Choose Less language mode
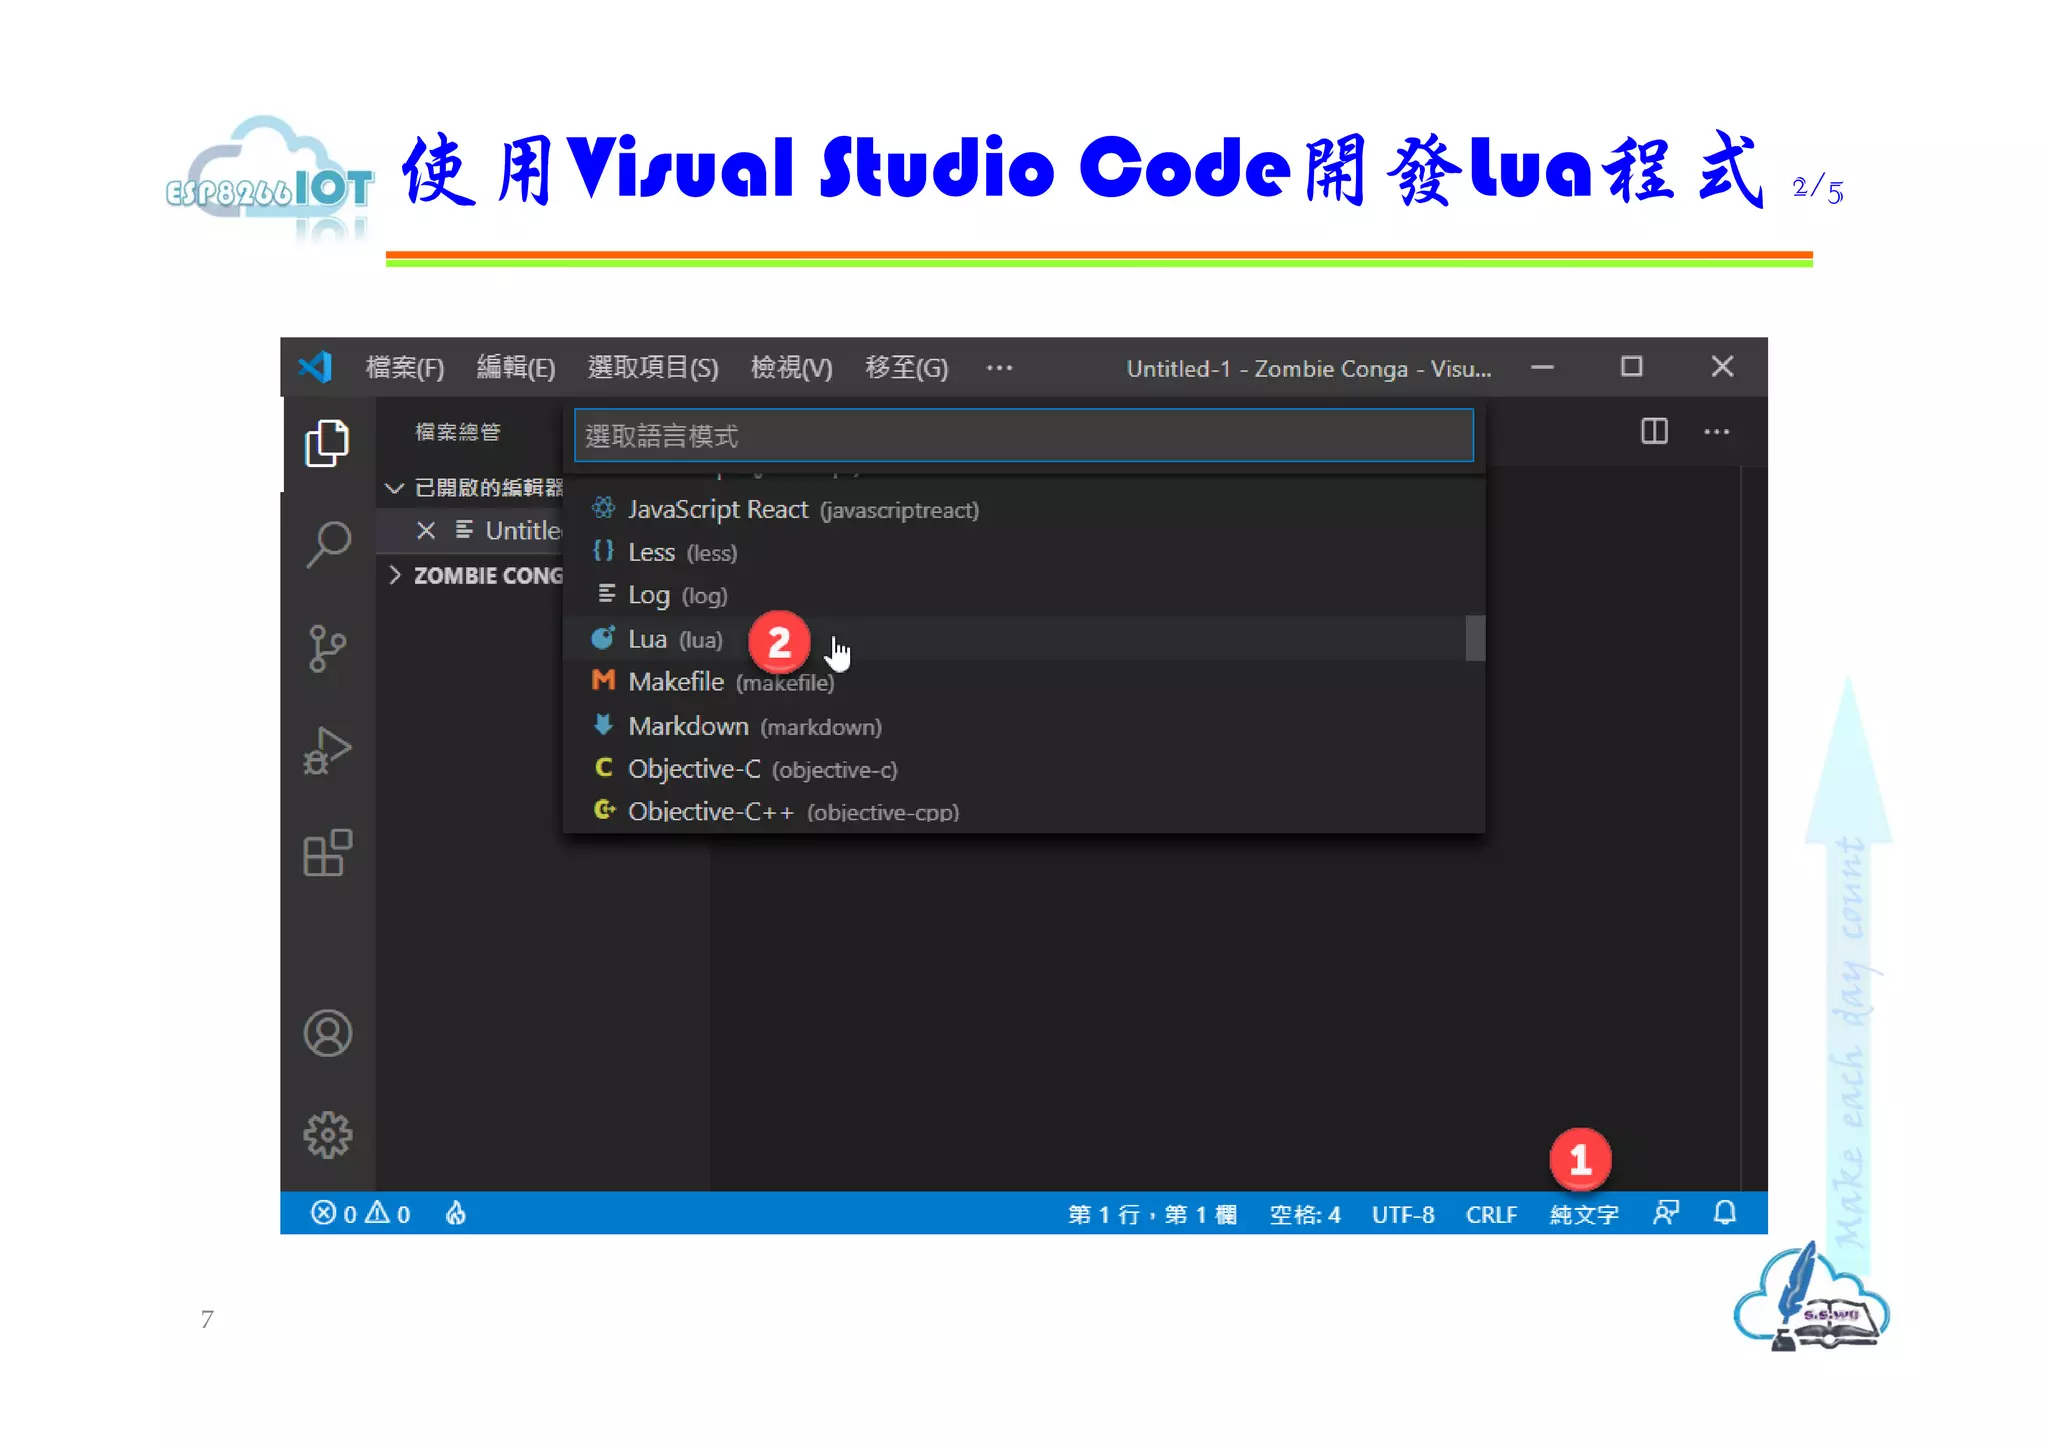Viewport: 2048px width, 1448px height. click(1014, 552)
